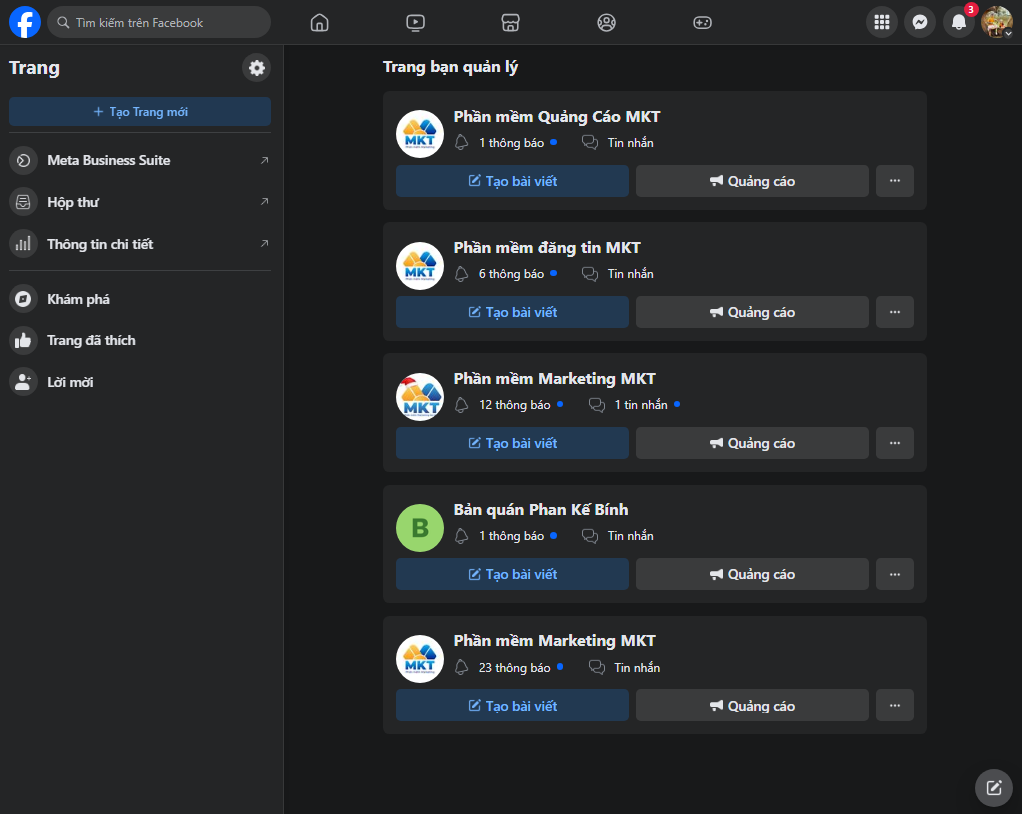
Task: Open notifications bell with 3 badge
Action: pyautogui.click(x=958, y=22)
